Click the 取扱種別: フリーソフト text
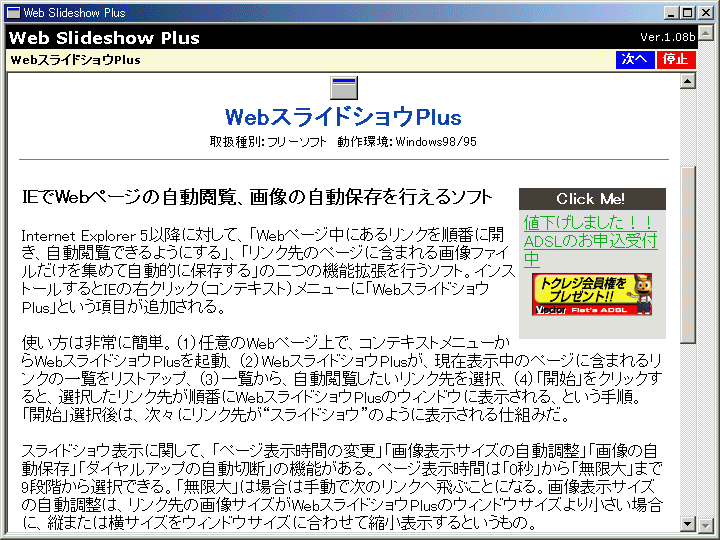The image size is (720, 540). point(268,141)
